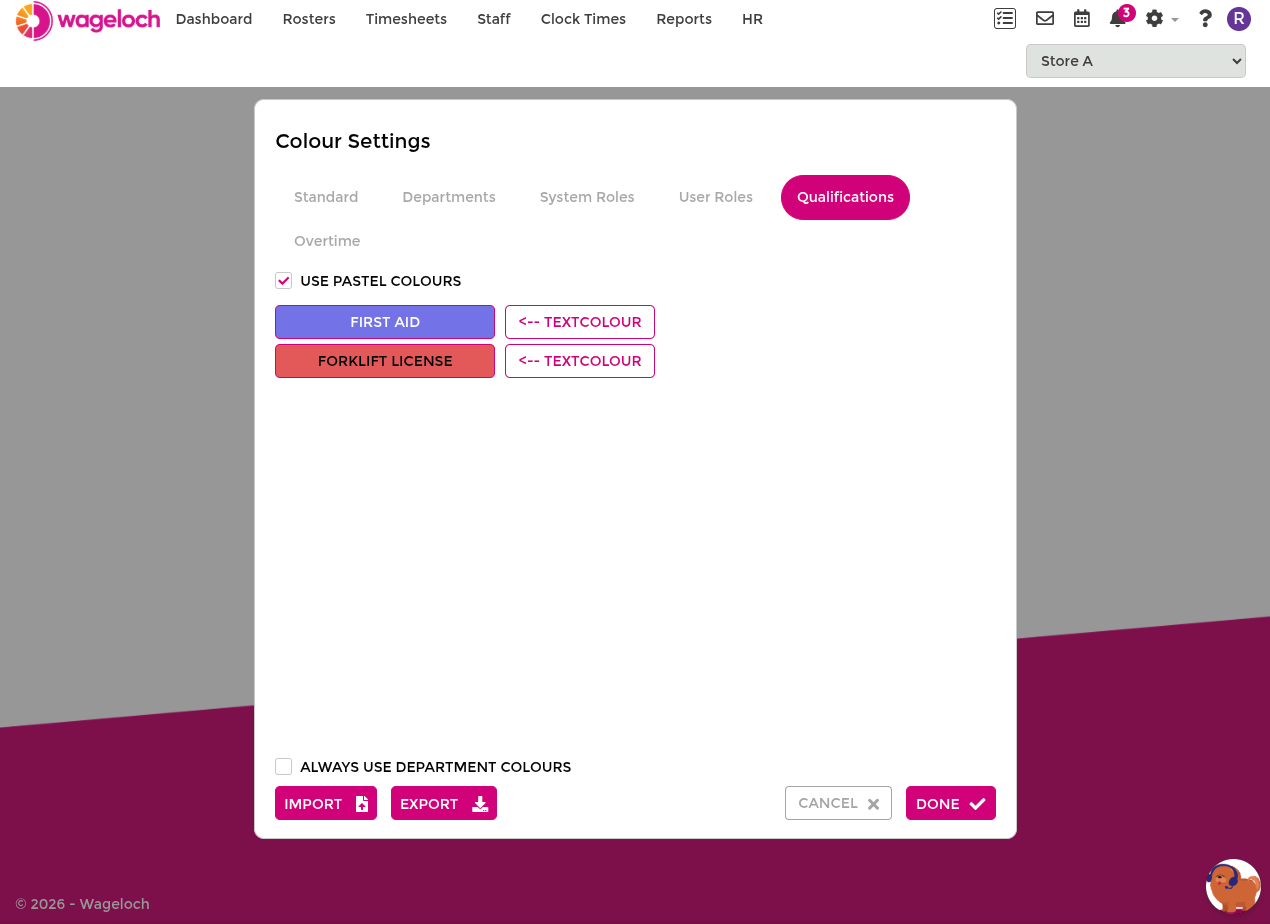Viewport: 1270px width, 924px height.
Task: Set text colour for Forklift License
Action: tap(580, 361)
